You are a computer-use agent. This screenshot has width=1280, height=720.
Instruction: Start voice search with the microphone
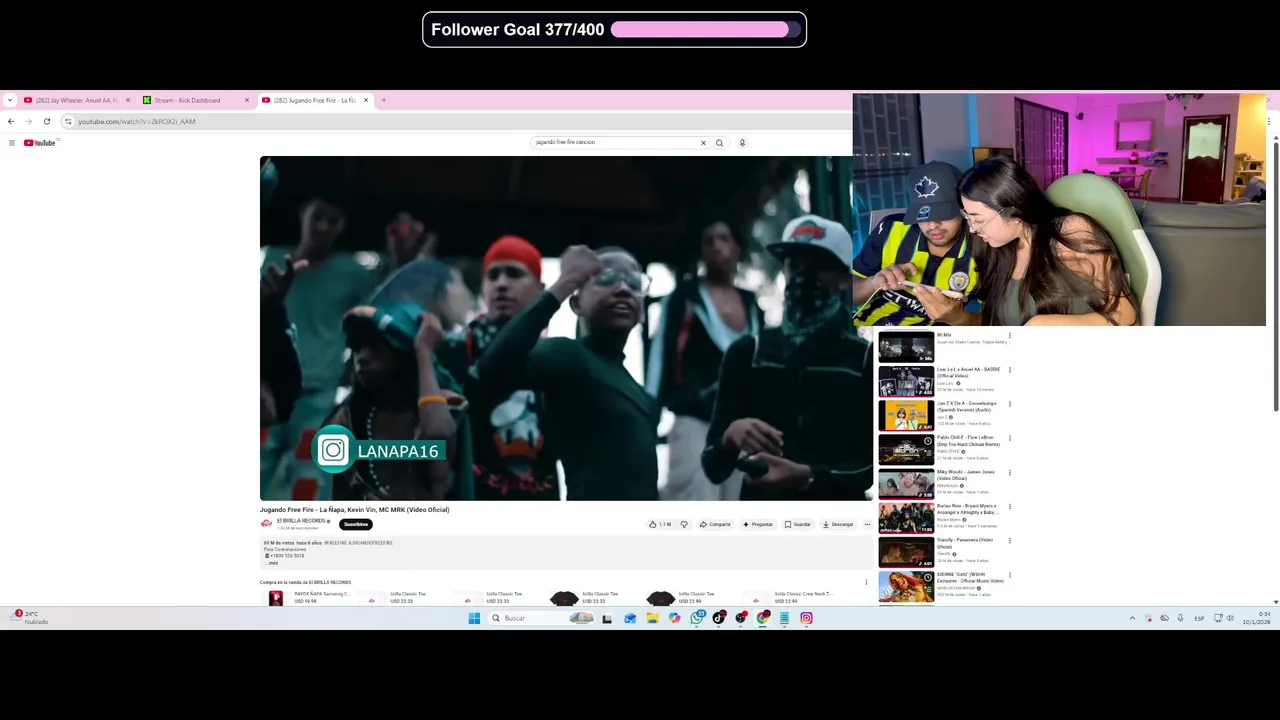coord(742,142)
